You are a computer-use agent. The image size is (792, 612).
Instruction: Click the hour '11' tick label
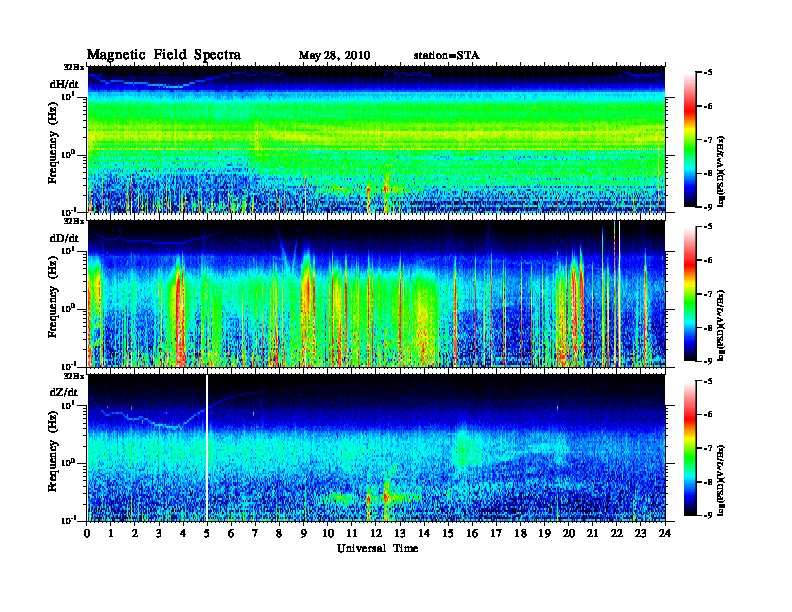coord(352,534)
